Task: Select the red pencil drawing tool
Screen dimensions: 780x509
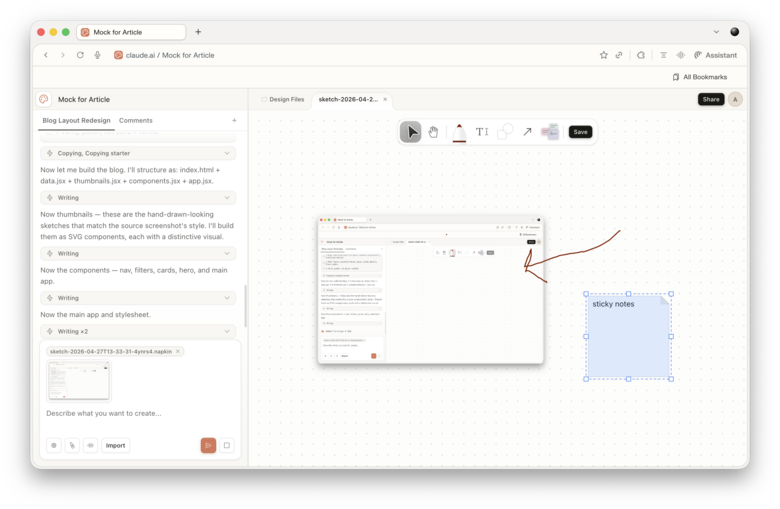Action: point(459,132)
